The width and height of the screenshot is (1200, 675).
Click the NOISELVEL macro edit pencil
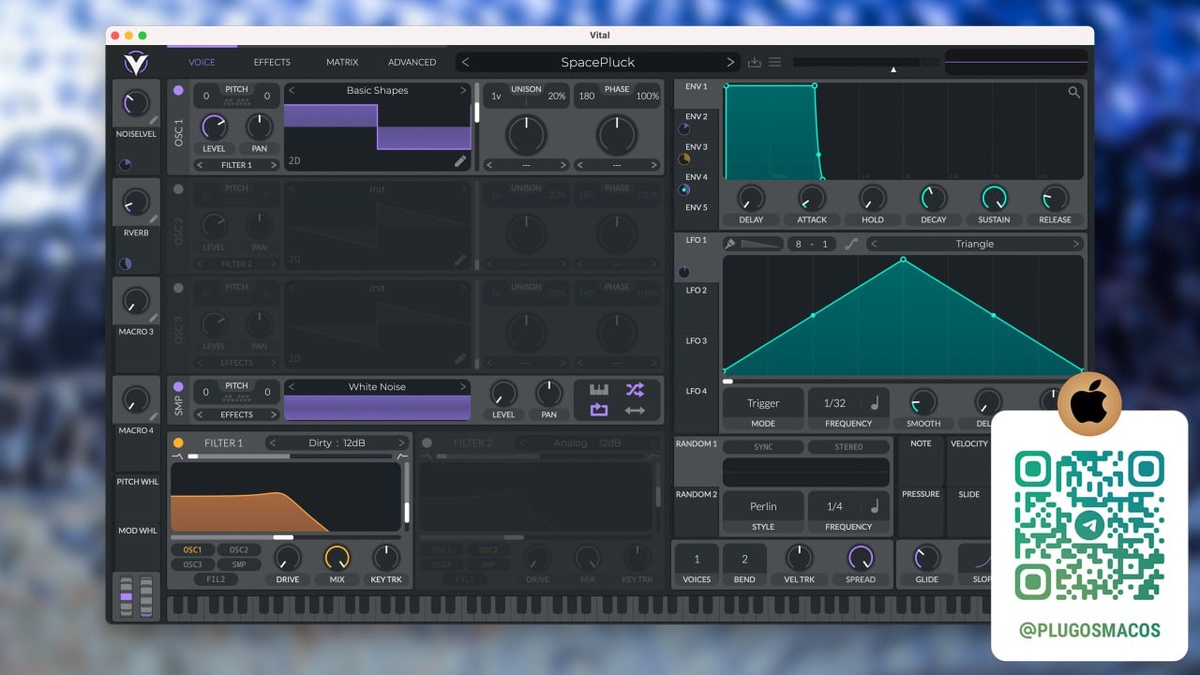(x=153, y=120)
